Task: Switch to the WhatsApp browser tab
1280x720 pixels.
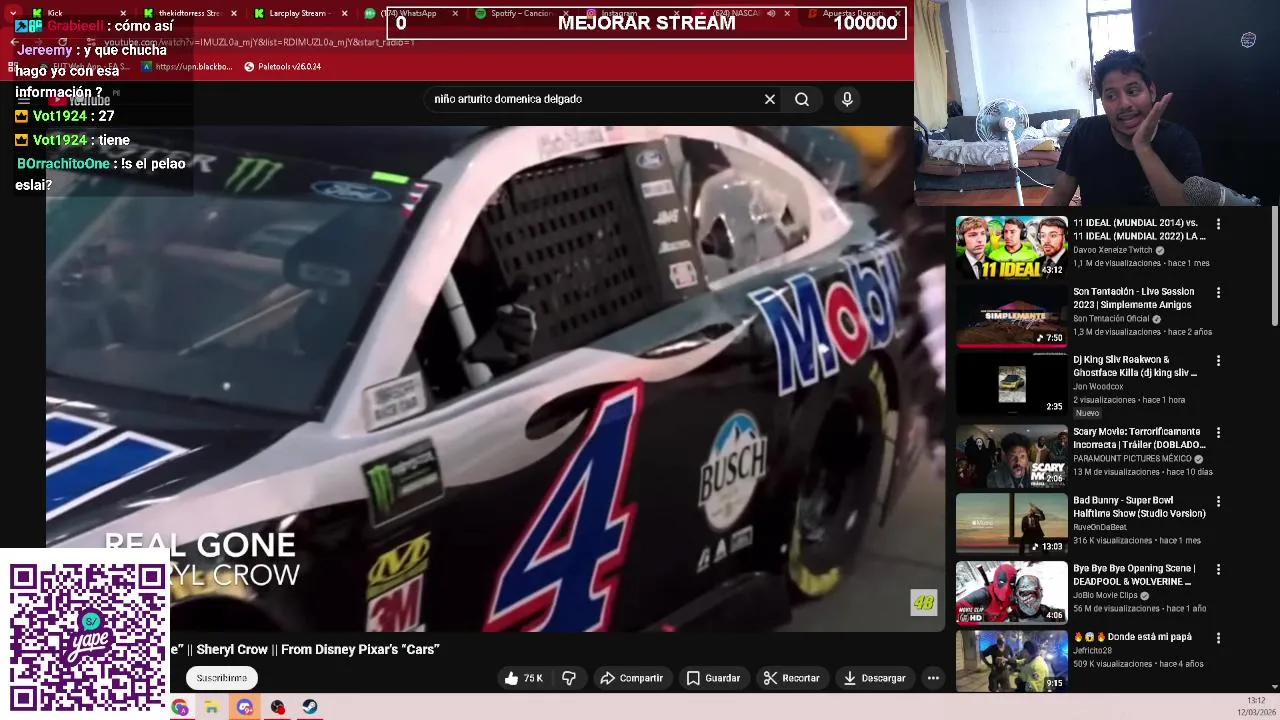Action: [410, 13]
